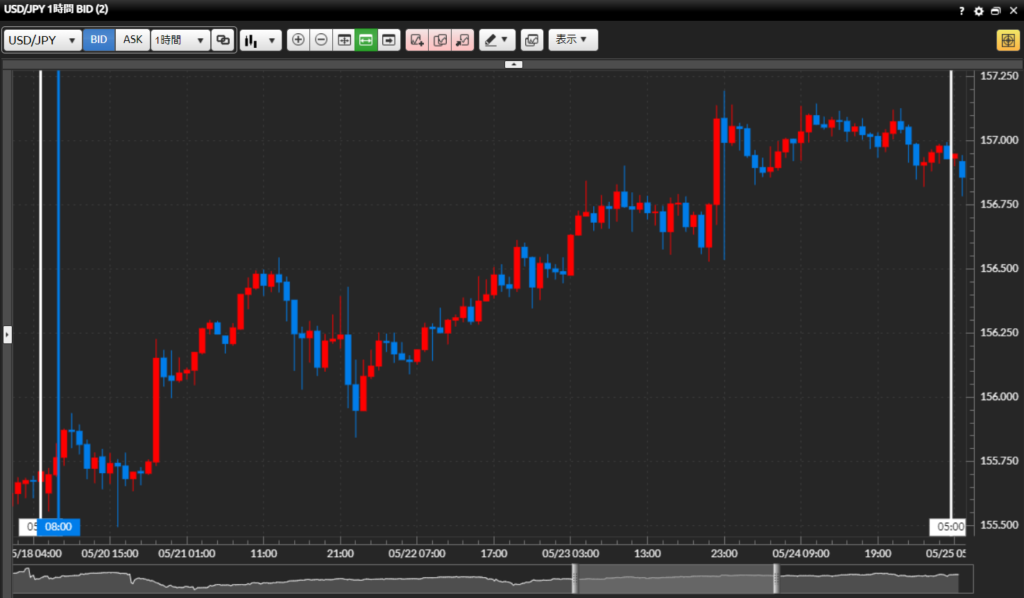Open the pencil drawing tools menu
The image size is (1024, 598).
[495, 40]
